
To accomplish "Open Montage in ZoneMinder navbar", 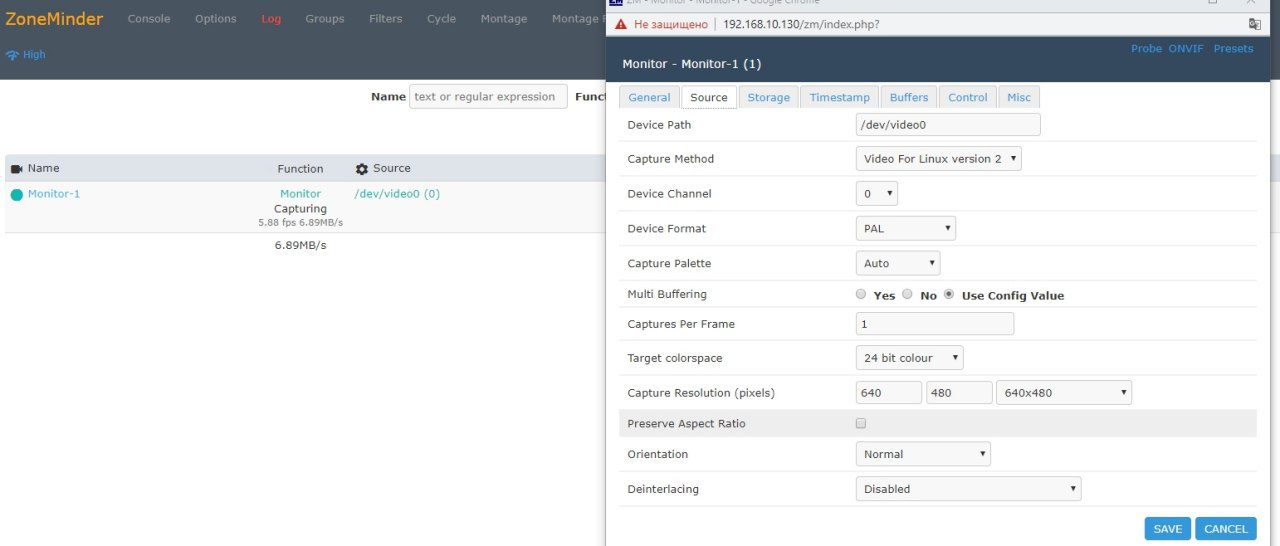I will tap(504, 19).
